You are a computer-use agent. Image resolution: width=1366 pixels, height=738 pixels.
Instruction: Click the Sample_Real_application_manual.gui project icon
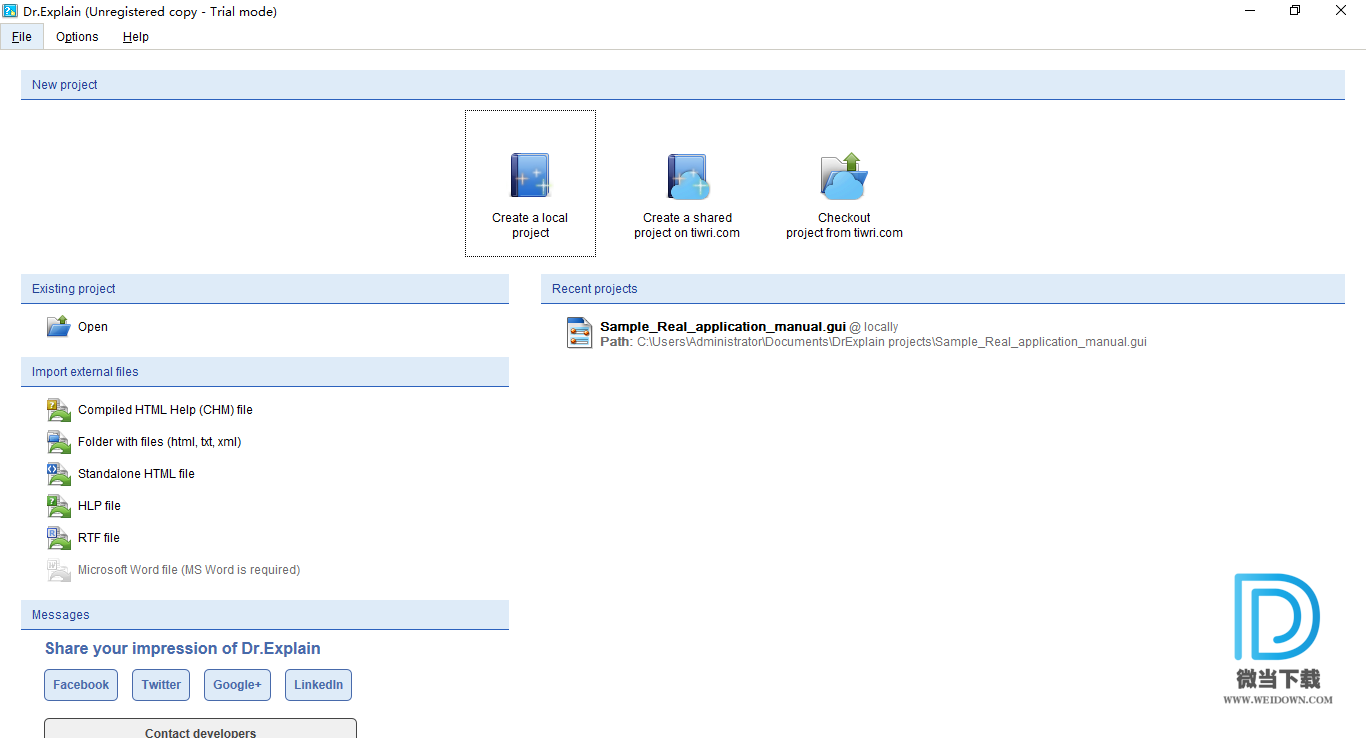pos(579,332)
